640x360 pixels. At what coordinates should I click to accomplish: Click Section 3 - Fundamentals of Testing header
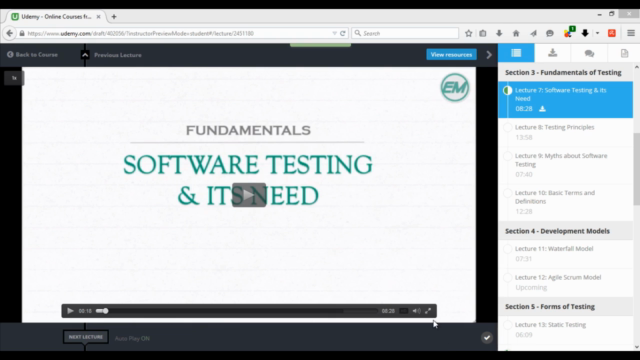[565, 72]
